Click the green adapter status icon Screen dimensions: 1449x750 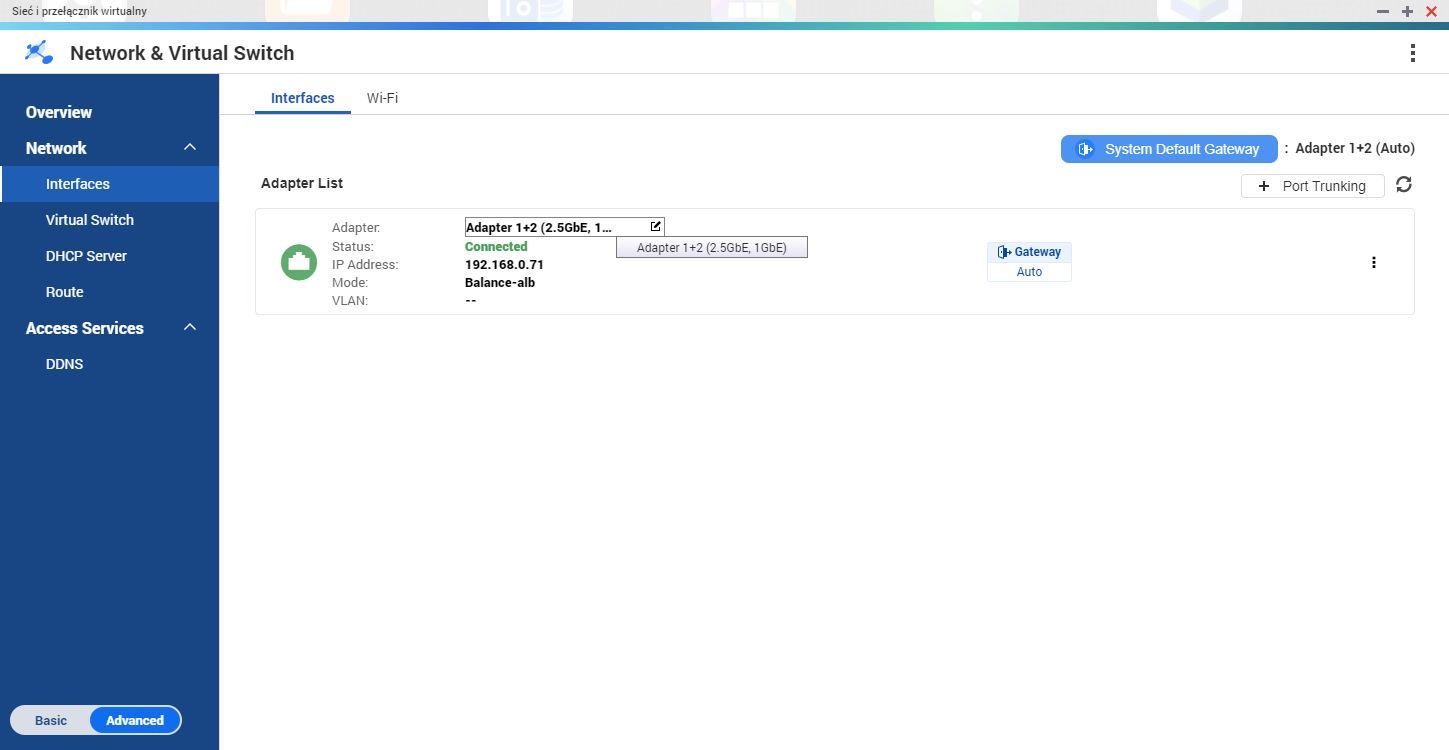(x=298, y=262)
